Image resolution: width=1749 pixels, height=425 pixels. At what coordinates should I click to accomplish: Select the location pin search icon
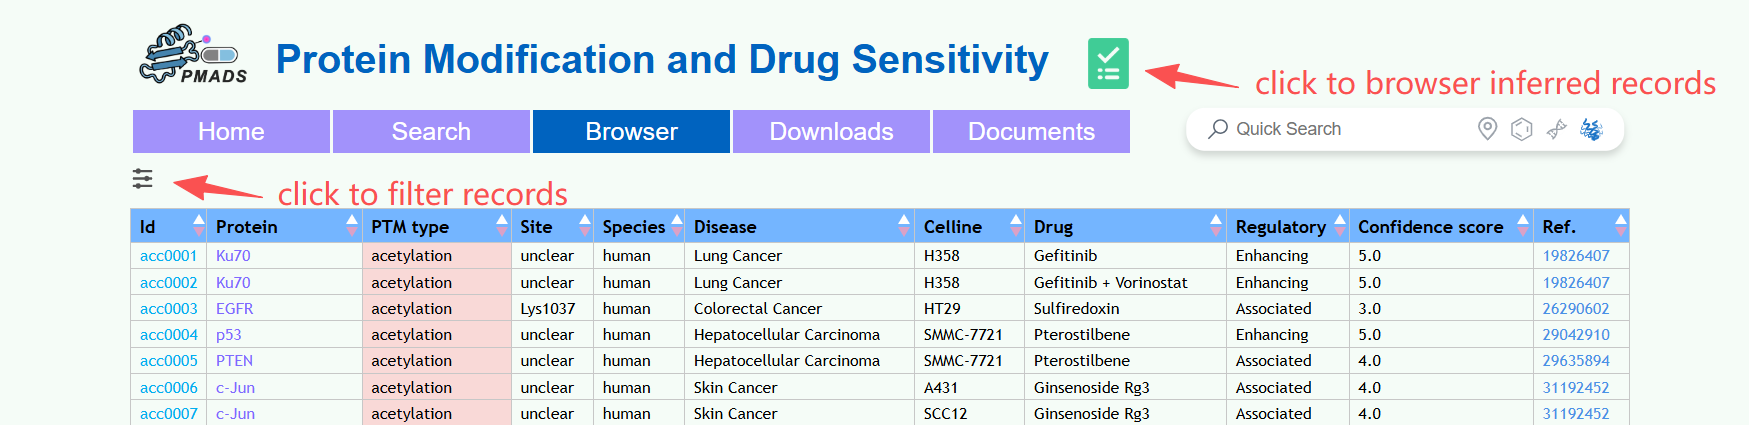click(x=1487, y=129)
